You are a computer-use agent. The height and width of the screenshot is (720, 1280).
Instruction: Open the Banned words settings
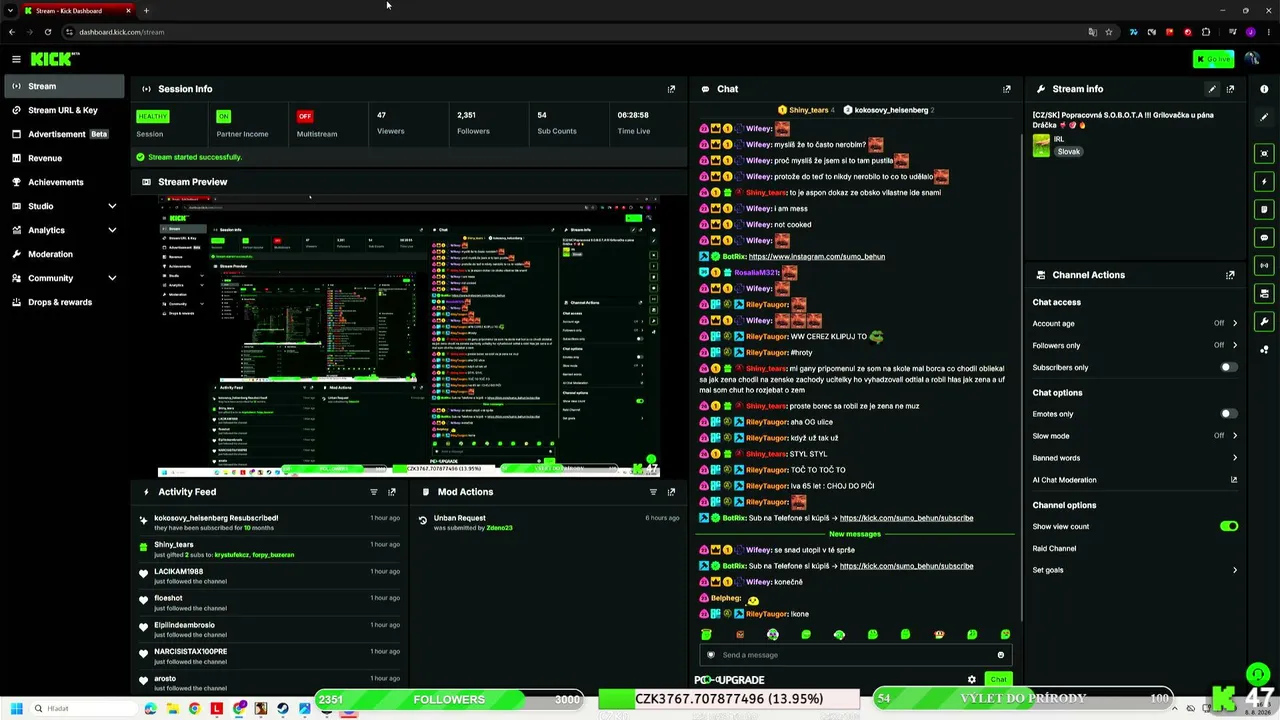tap(1135, 458)
